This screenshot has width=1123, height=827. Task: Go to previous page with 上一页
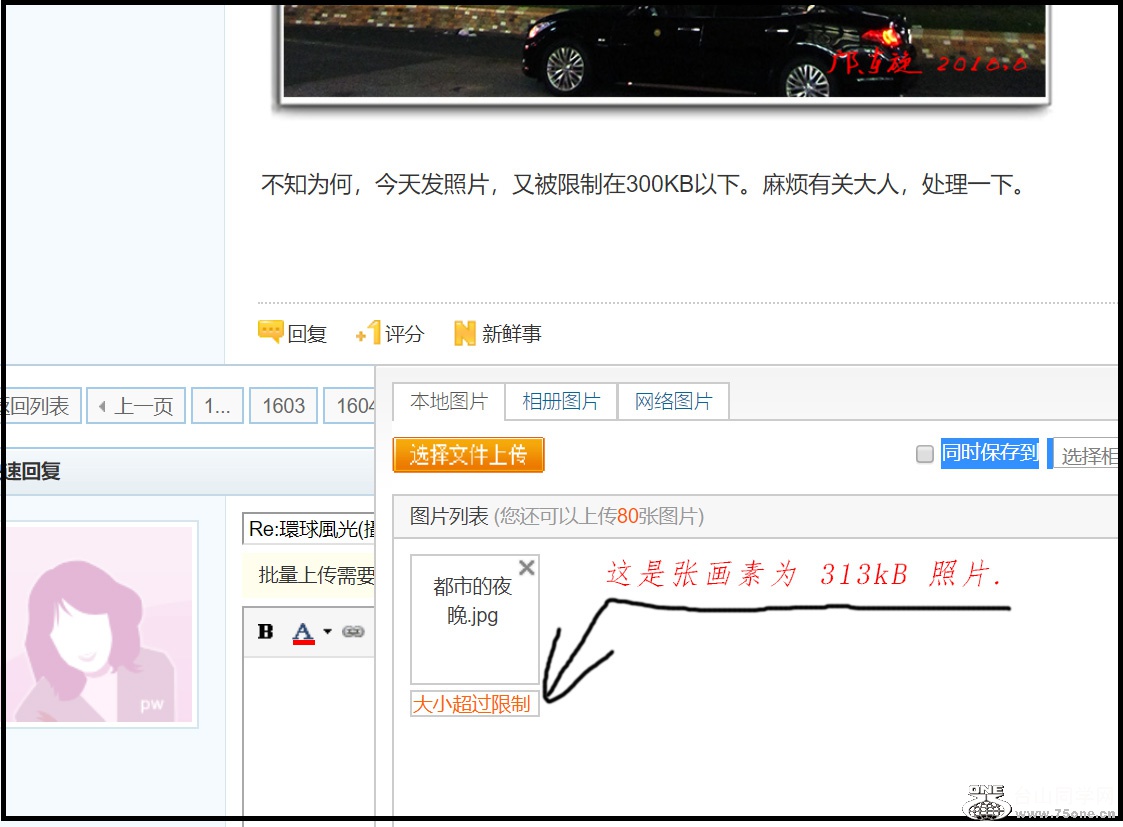point(136,406)
